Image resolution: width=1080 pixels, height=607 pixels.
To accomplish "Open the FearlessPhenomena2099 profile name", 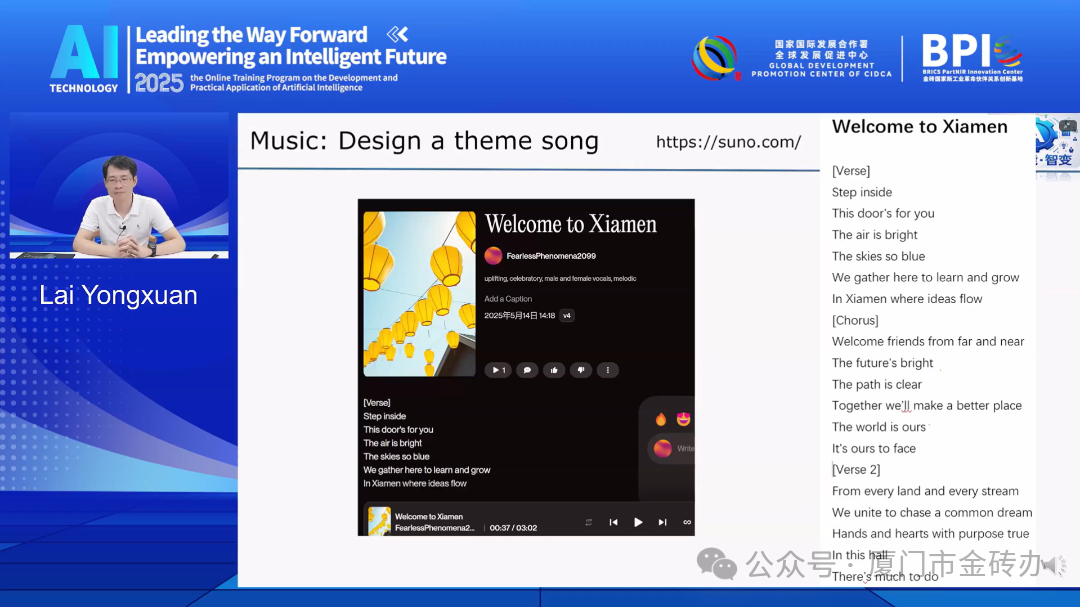I will (551, 256).
